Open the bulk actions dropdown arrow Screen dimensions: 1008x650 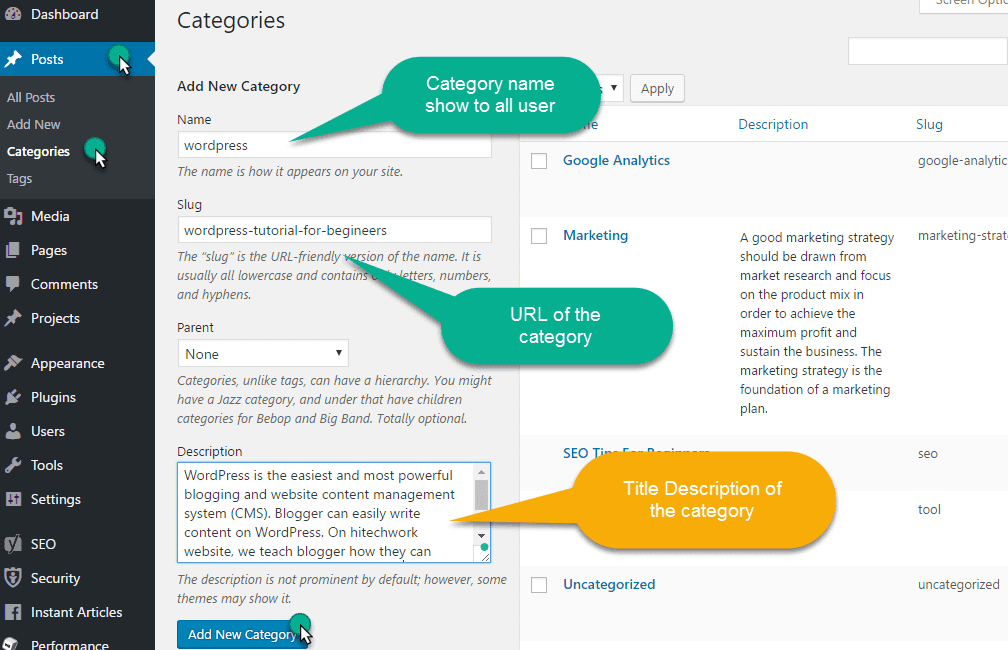coord(614,88)
